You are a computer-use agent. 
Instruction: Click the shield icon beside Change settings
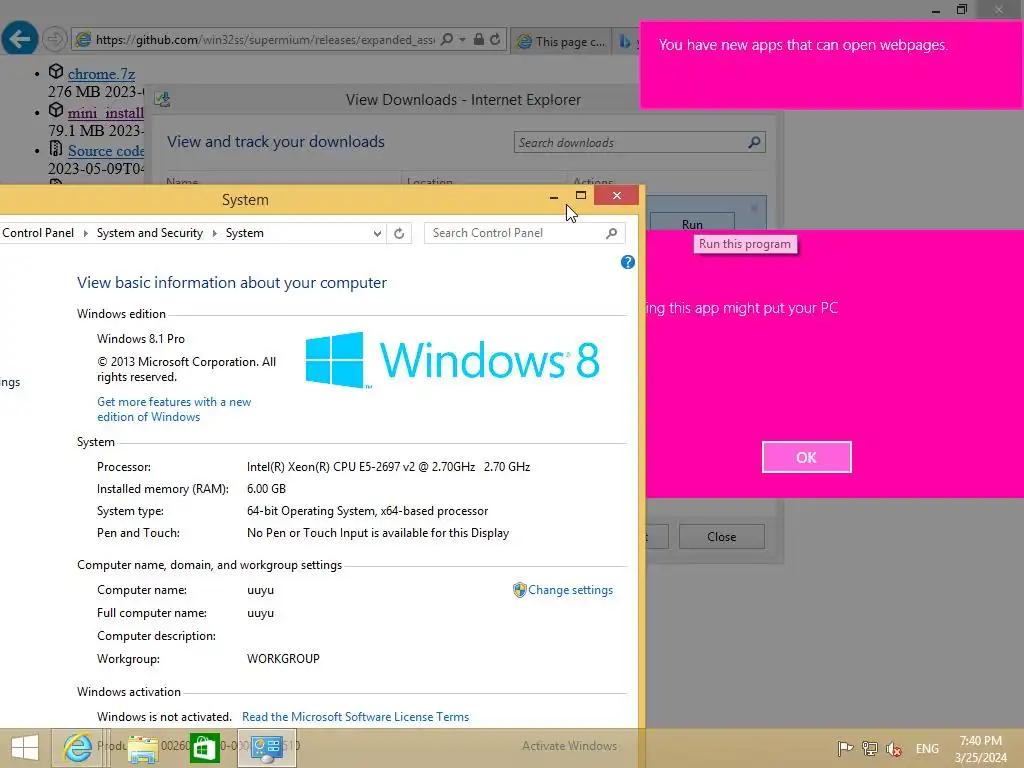point(519,590)
